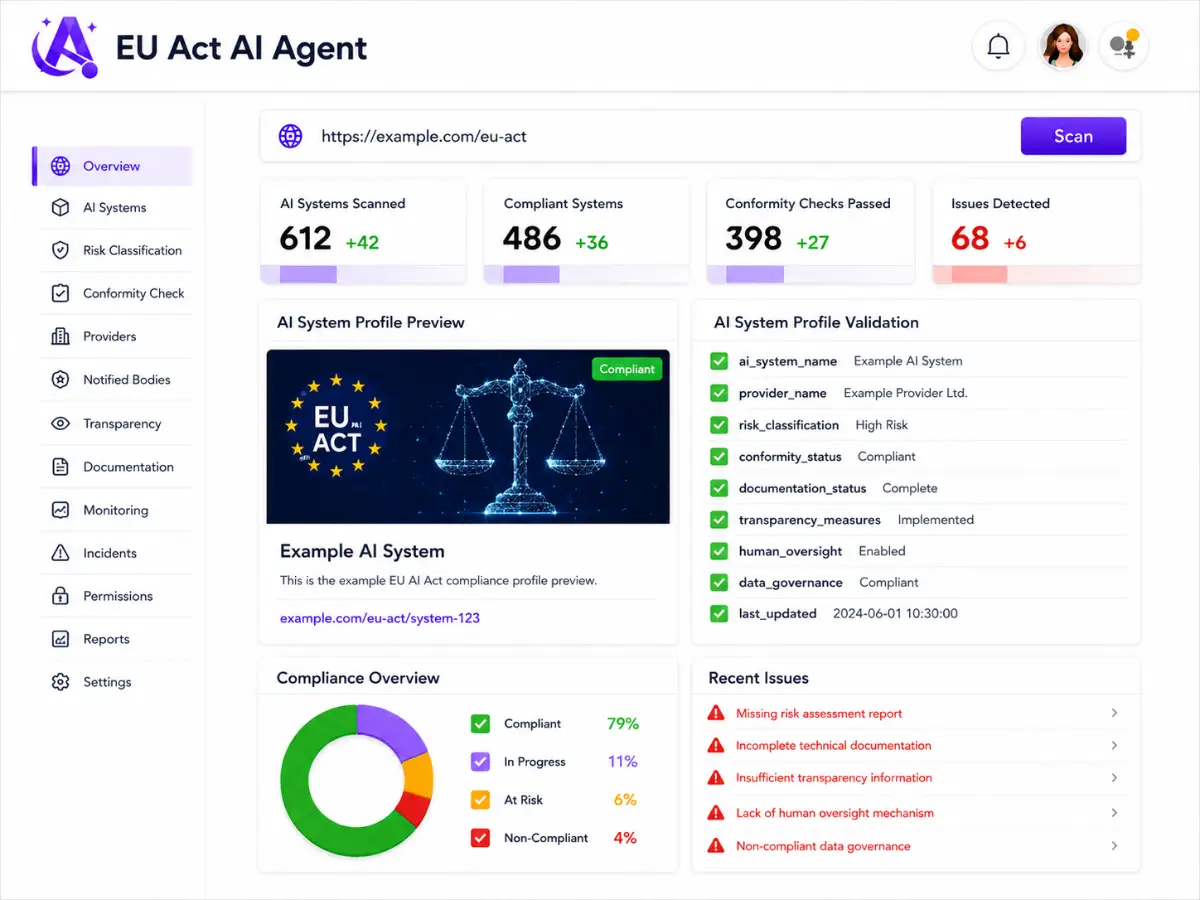The height and width of the screenshot is (900, 1200).
Task: Open the Missing risk assessment report issue
Action: pos(819,713)
